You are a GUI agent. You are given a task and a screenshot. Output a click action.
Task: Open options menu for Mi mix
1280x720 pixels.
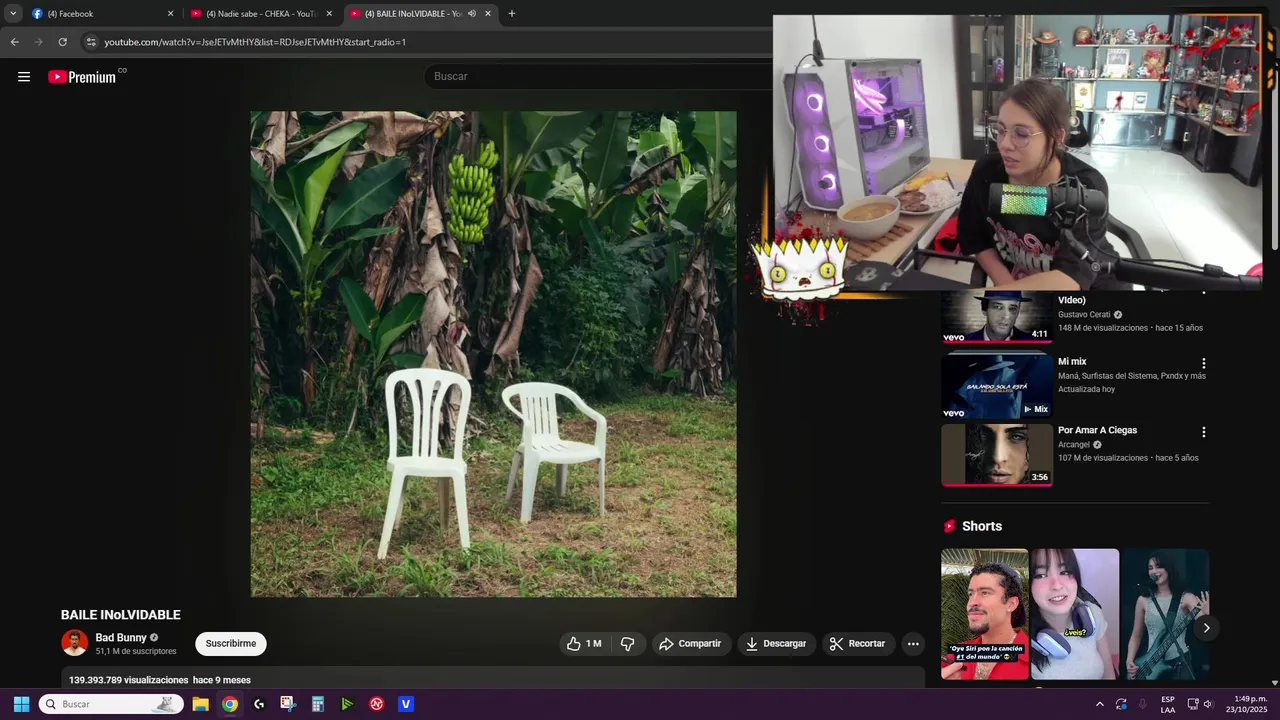[x=1203, y=364]
